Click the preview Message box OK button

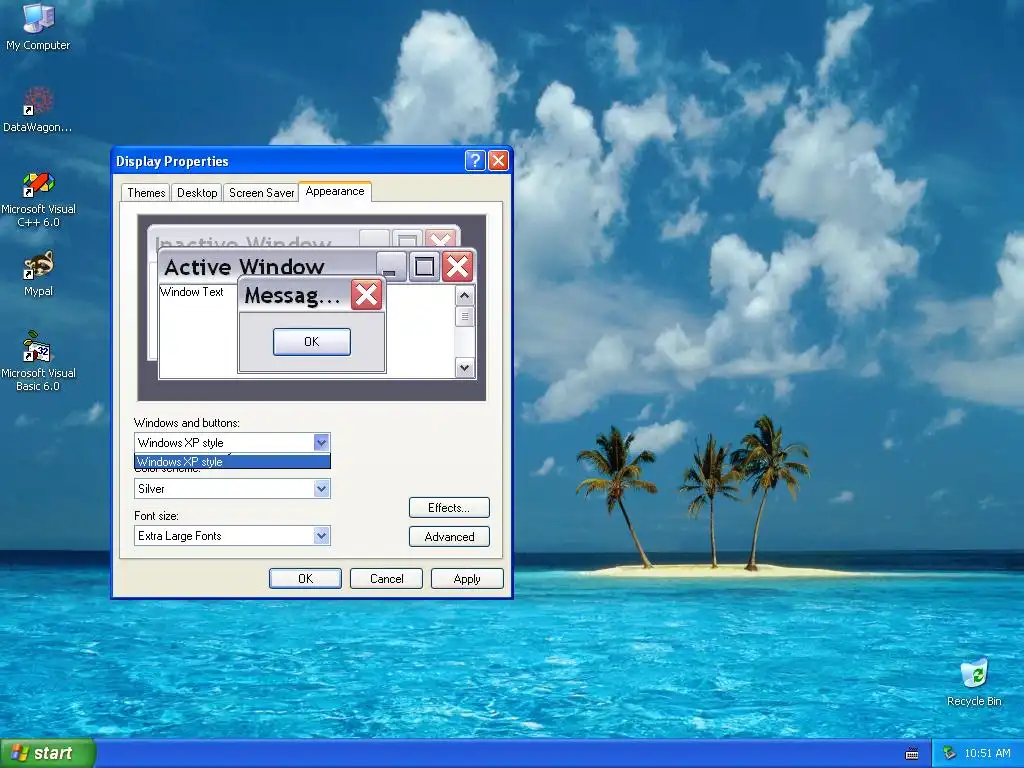click(312, 342)
